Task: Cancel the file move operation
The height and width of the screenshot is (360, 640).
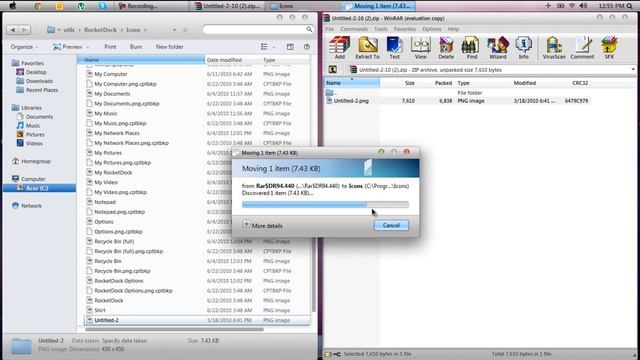Action: pyautogui.click(x=391, y=225)
